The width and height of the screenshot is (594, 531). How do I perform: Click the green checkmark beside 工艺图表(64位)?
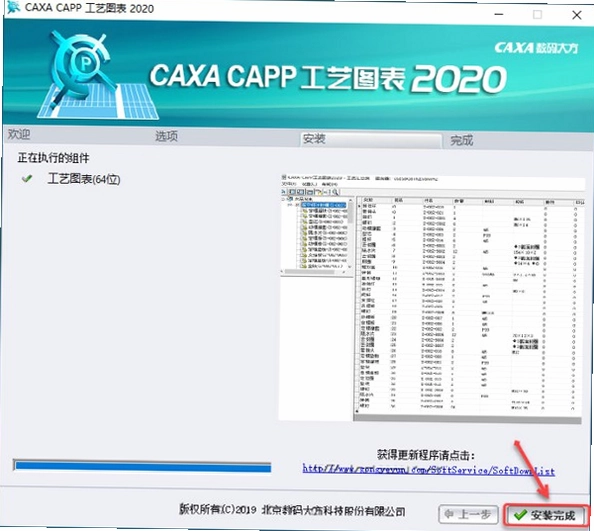(27, 178)
